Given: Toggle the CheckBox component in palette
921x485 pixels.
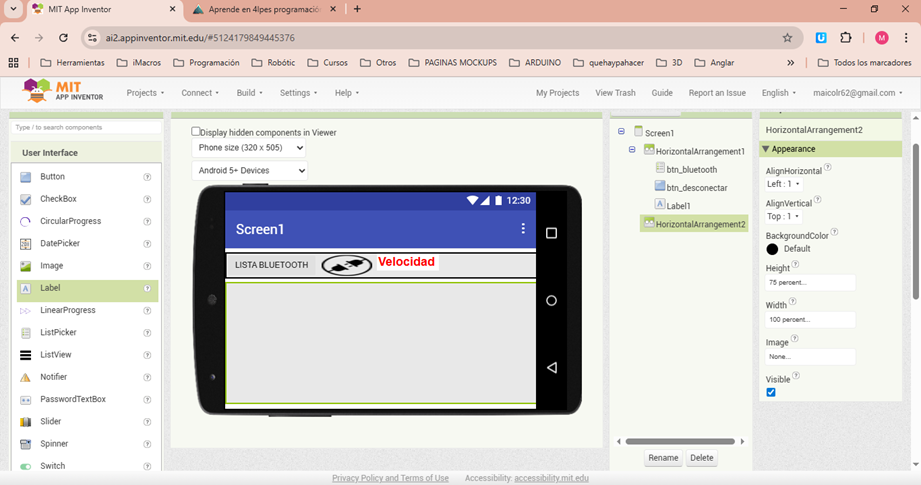Looking at the screenshot, I should pyautogui.click(x=26, y=199).
